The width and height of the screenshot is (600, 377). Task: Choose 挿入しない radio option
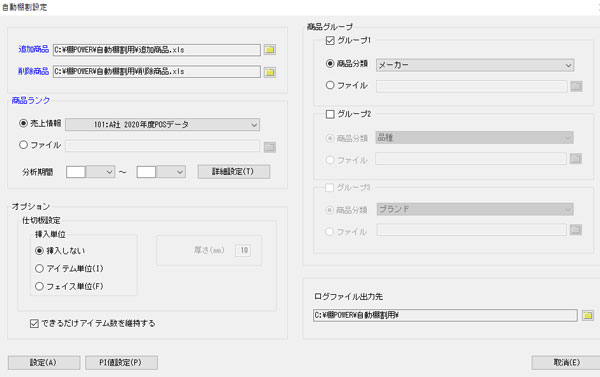tap(39, 251)
